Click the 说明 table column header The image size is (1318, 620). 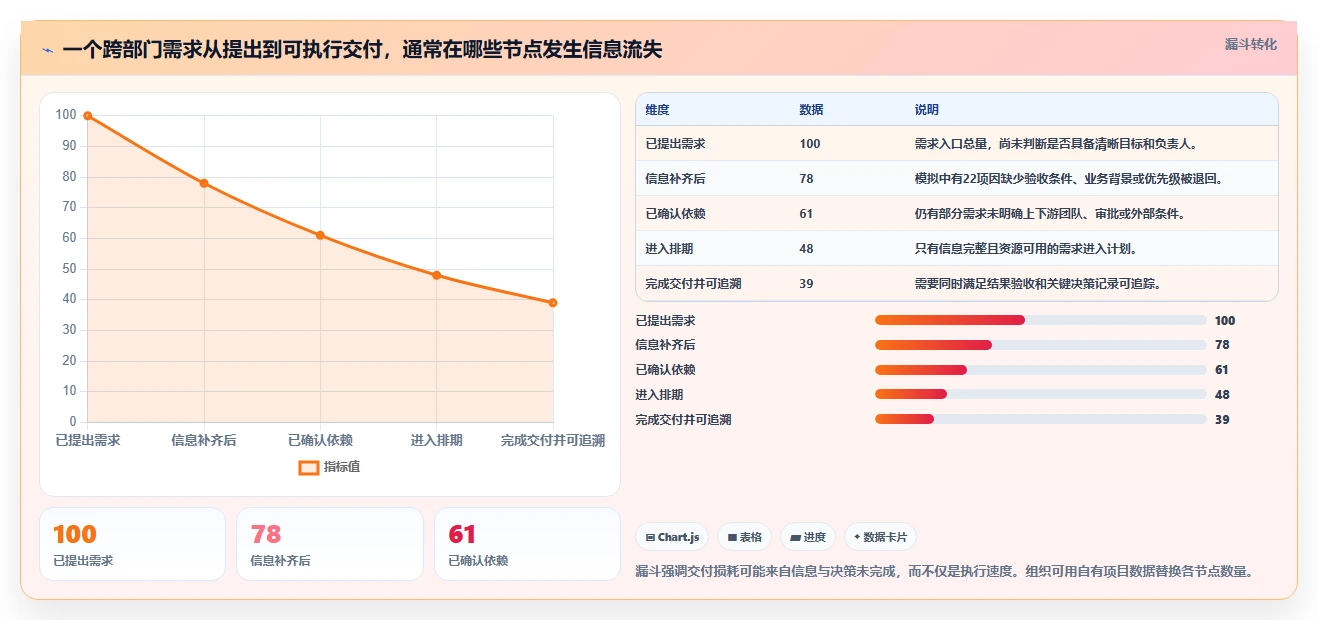927,110
